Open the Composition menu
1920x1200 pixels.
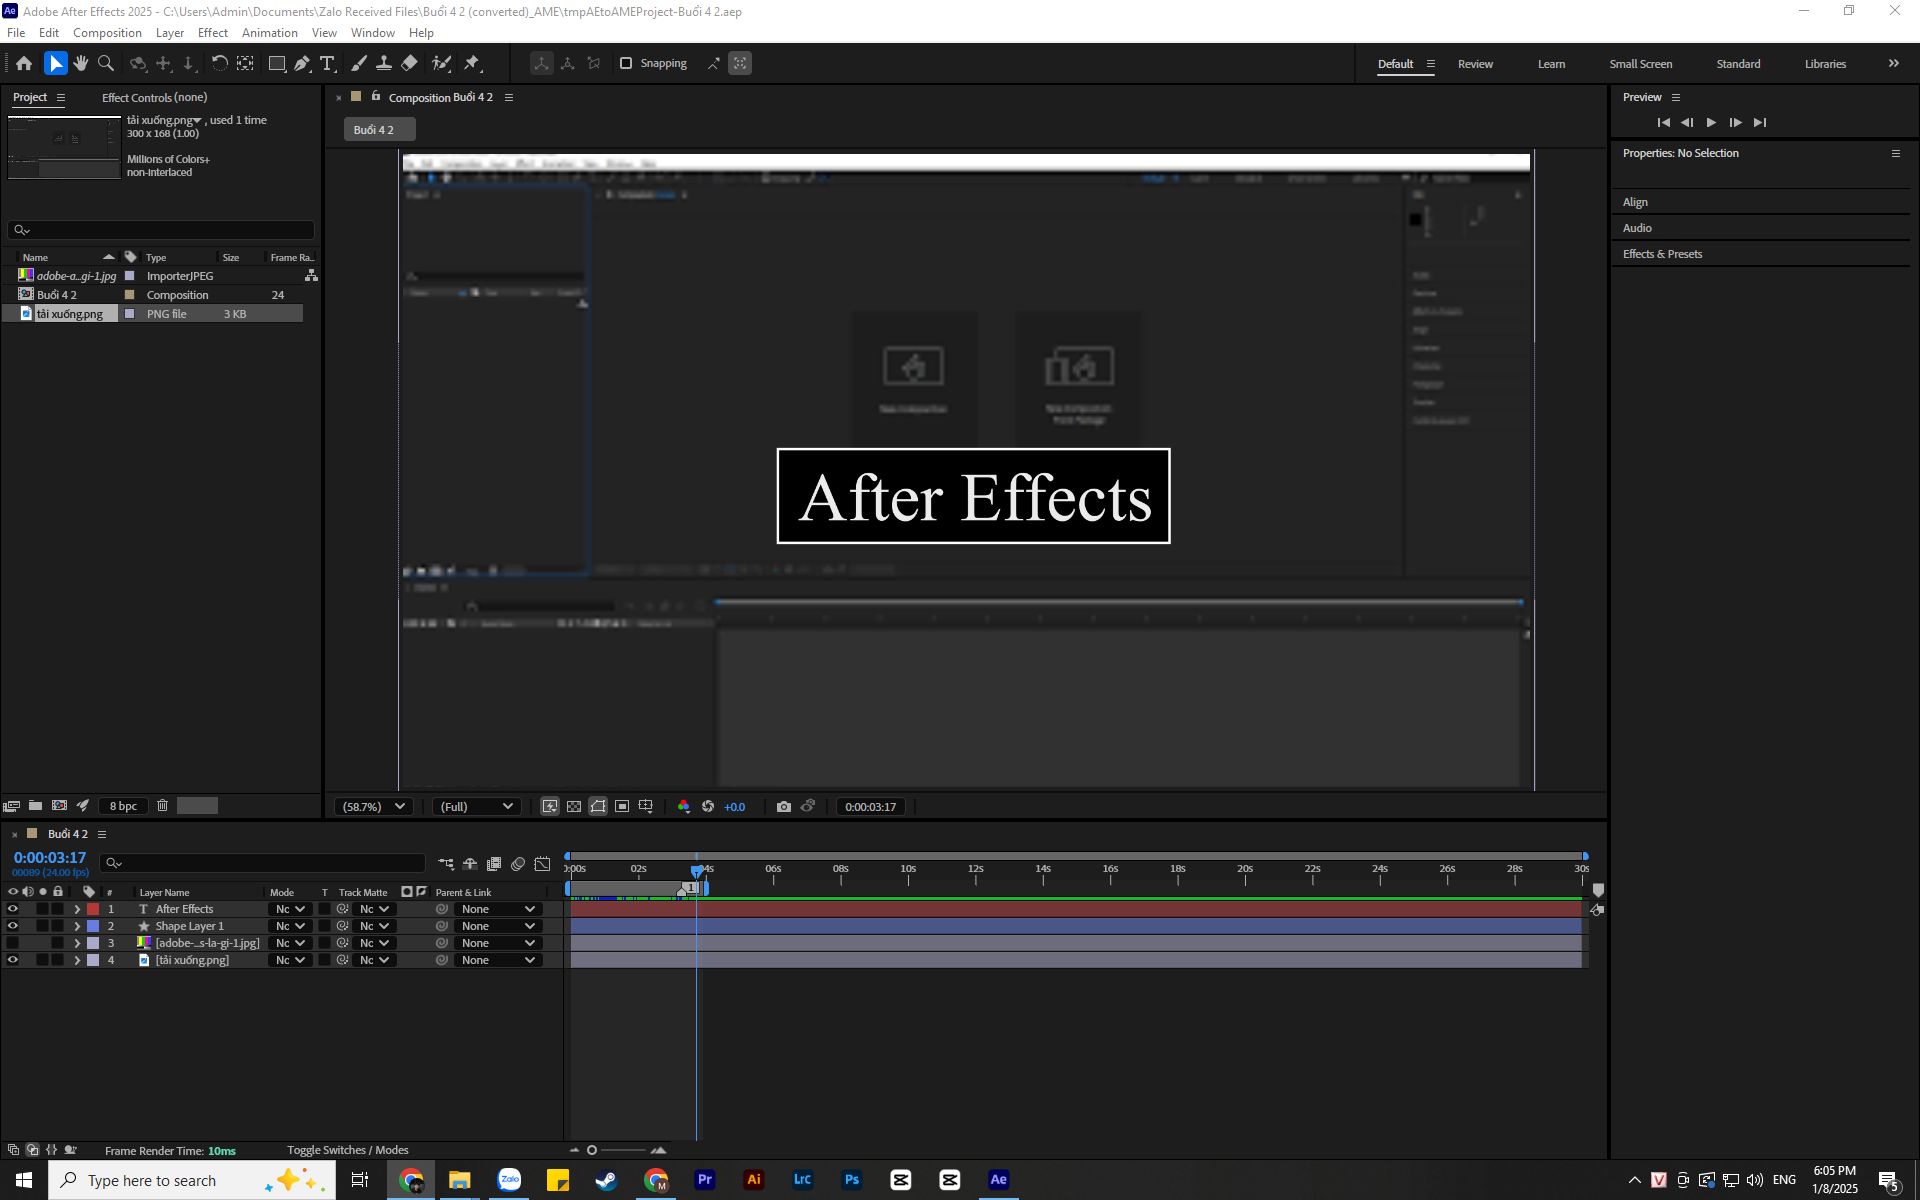pos(107,33)
